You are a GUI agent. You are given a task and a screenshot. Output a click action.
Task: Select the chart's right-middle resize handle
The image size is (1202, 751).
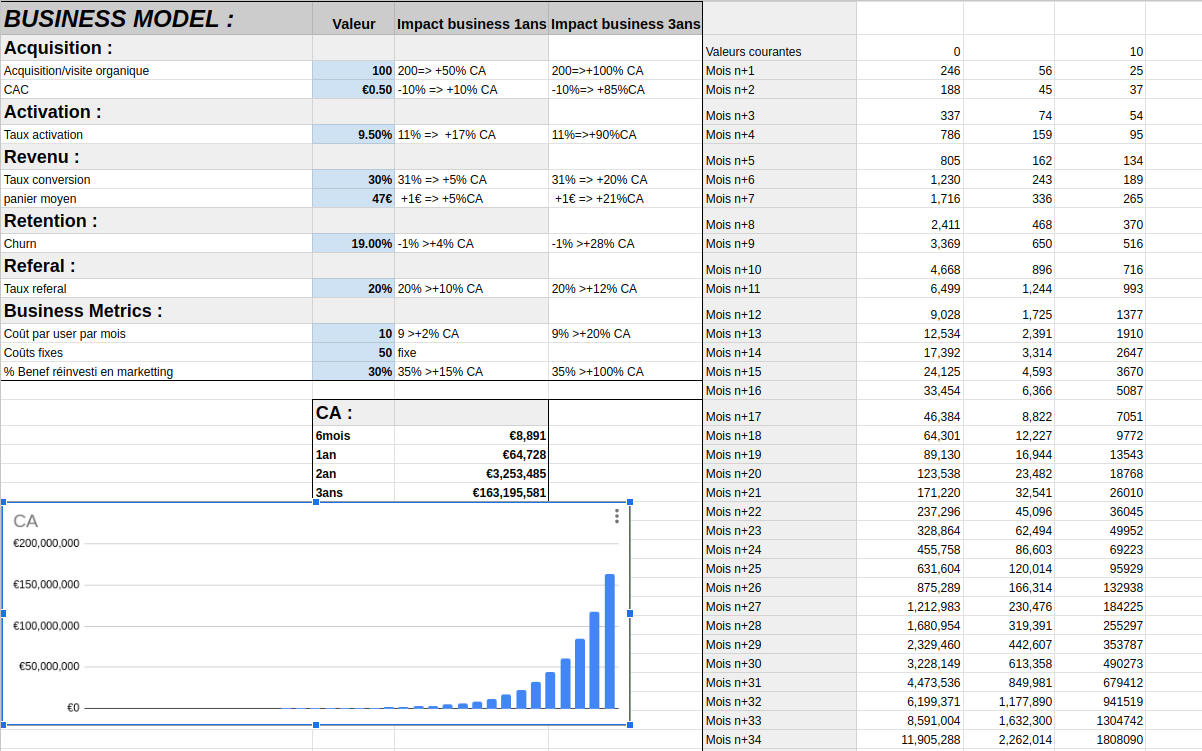point(630,613)
